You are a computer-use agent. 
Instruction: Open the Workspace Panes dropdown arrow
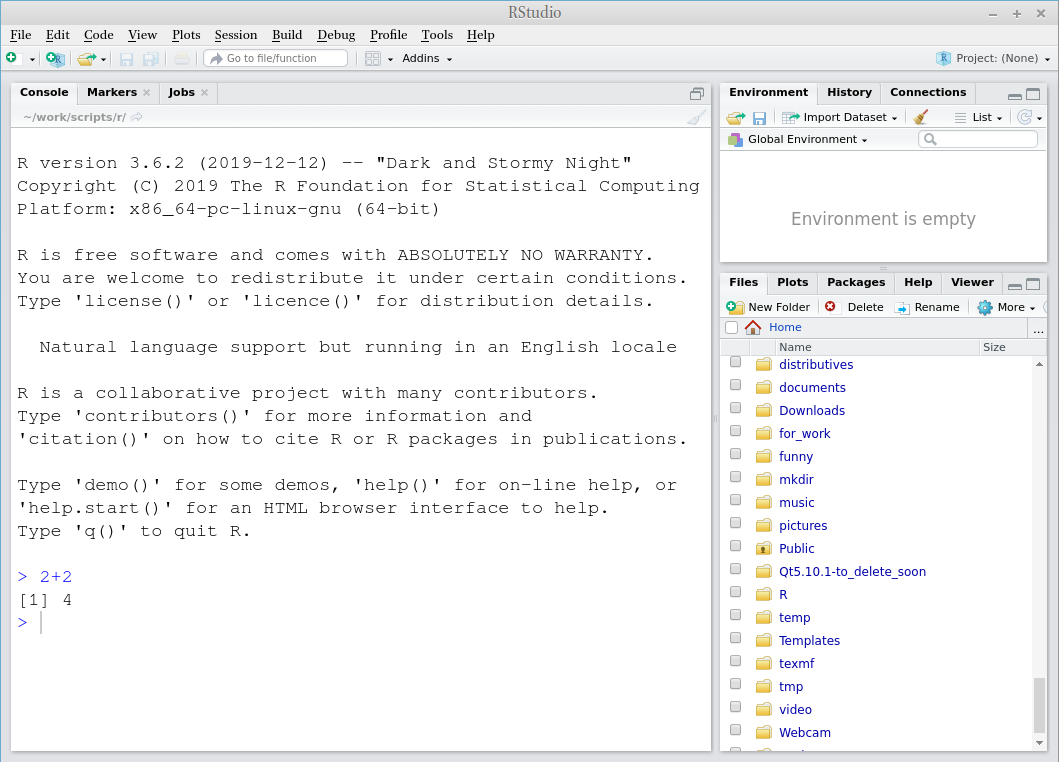390,59
